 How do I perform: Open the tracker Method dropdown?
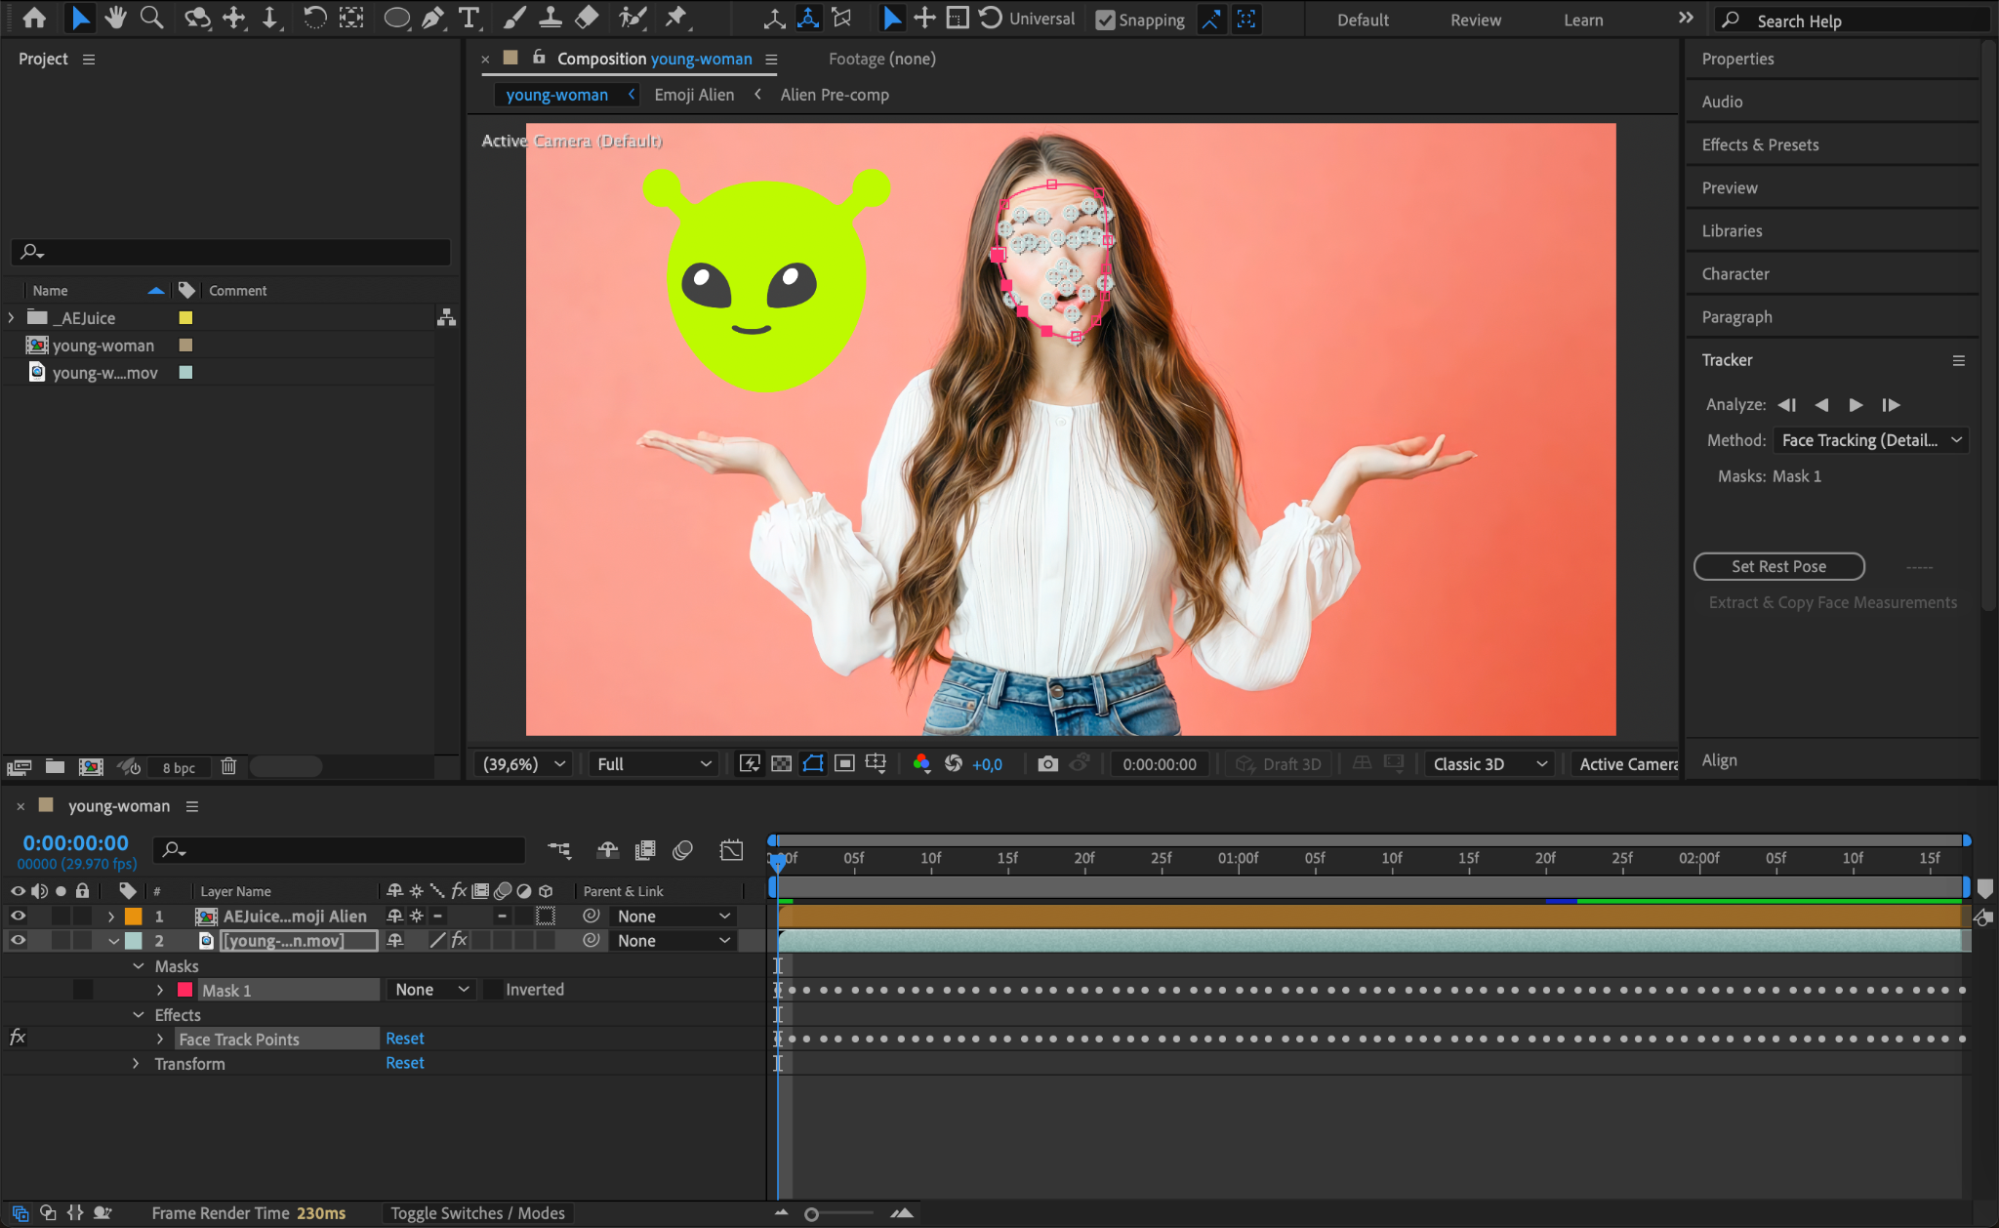pyautogui.click(x=1870, y=440)
